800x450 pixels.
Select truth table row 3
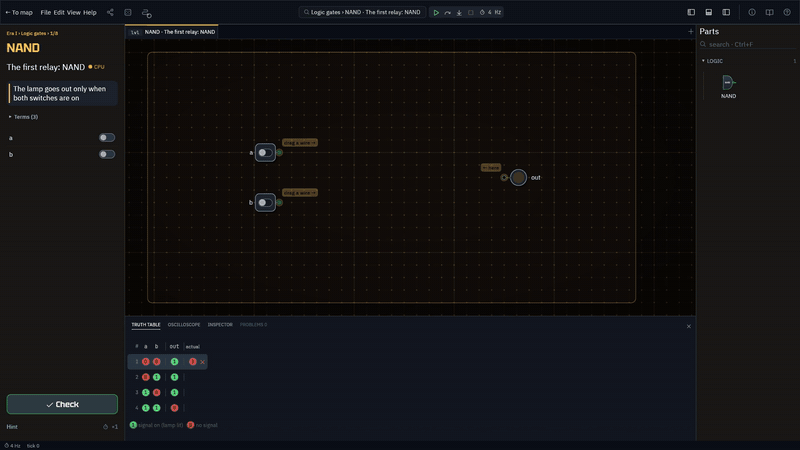click(167, 392)
